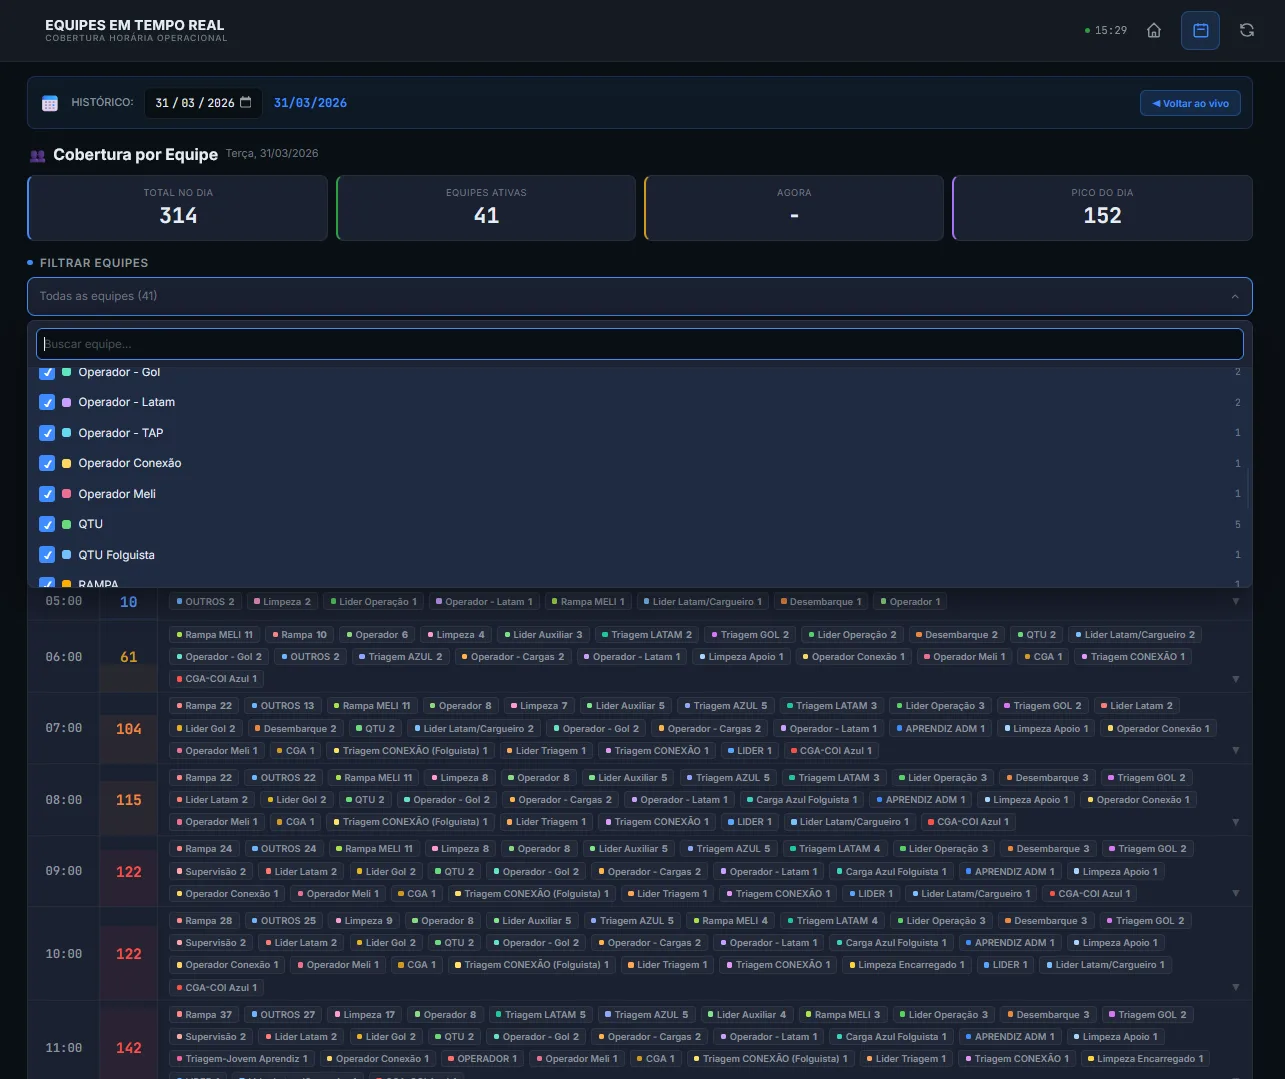Click the 07:00 count value 104
This screenshot has width=1285, height=1079.
129,729
